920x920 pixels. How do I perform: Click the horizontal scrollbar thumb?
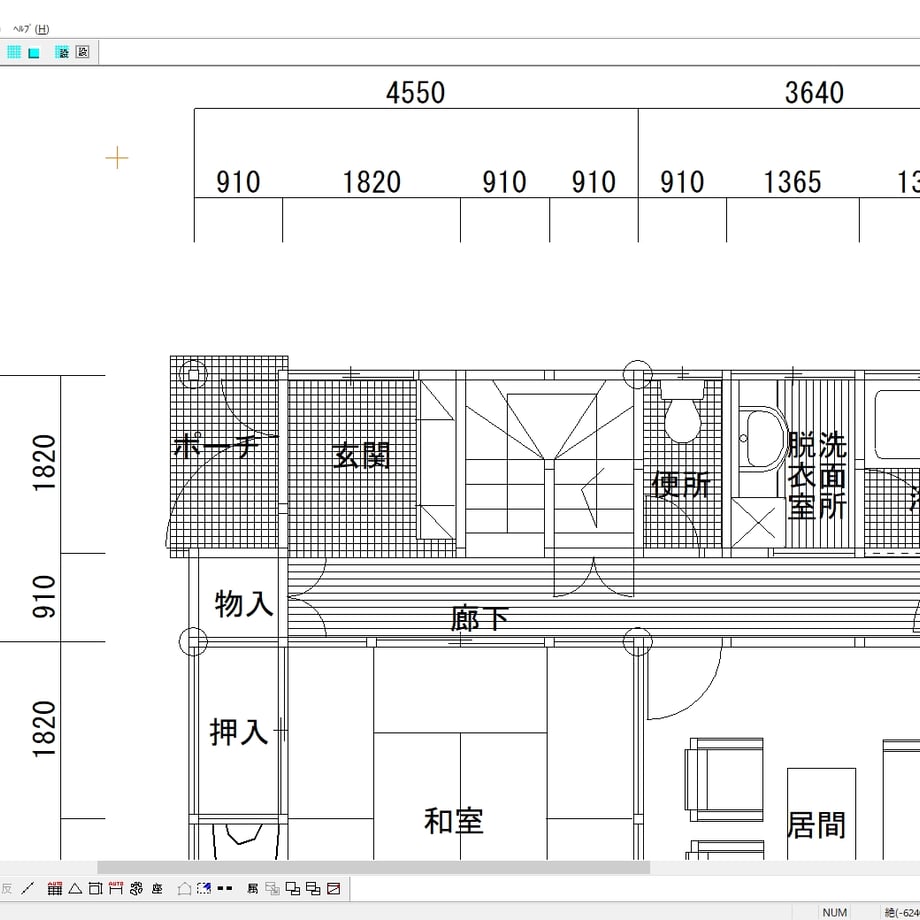click(373, 867)
